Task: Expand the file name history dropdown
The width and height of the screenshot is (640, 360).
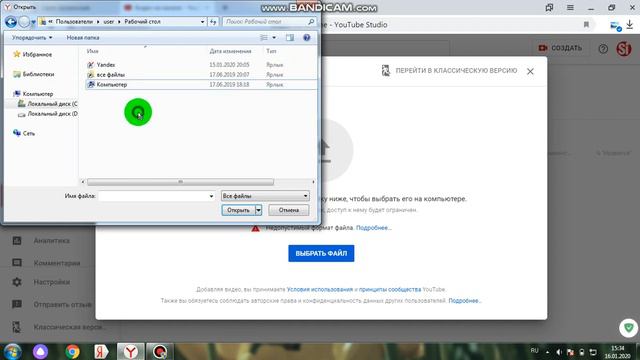Action: point(211,196)
